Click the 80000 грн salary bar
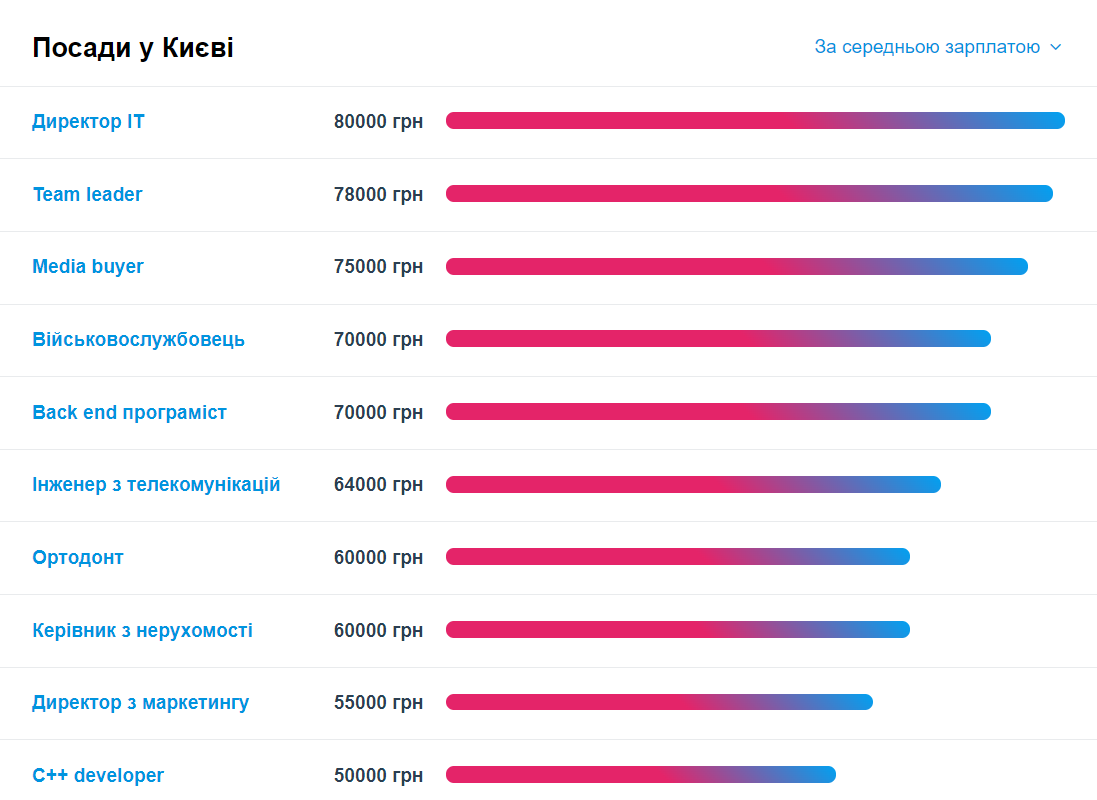The image size is (1097, 800). [755, 120]
